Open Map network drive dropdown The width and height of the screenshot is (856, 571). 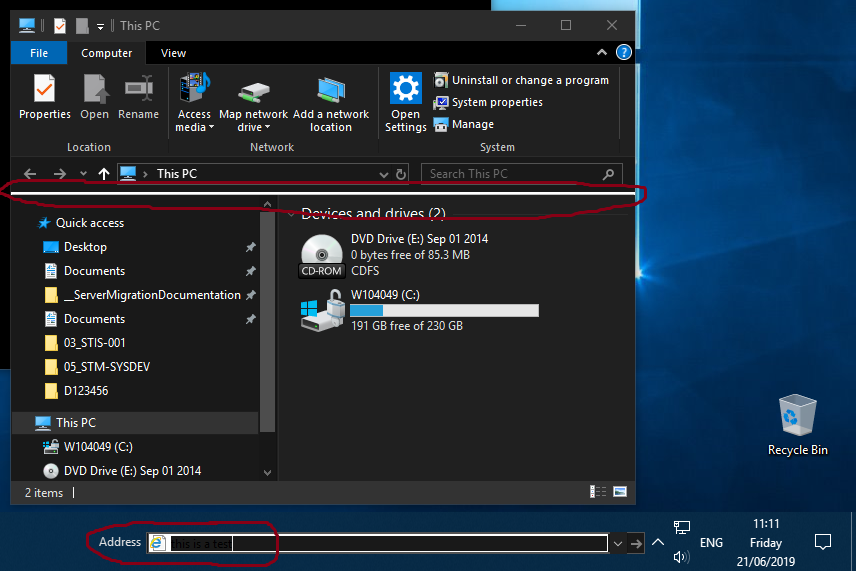pyautogui.click(x=253, y=103)
